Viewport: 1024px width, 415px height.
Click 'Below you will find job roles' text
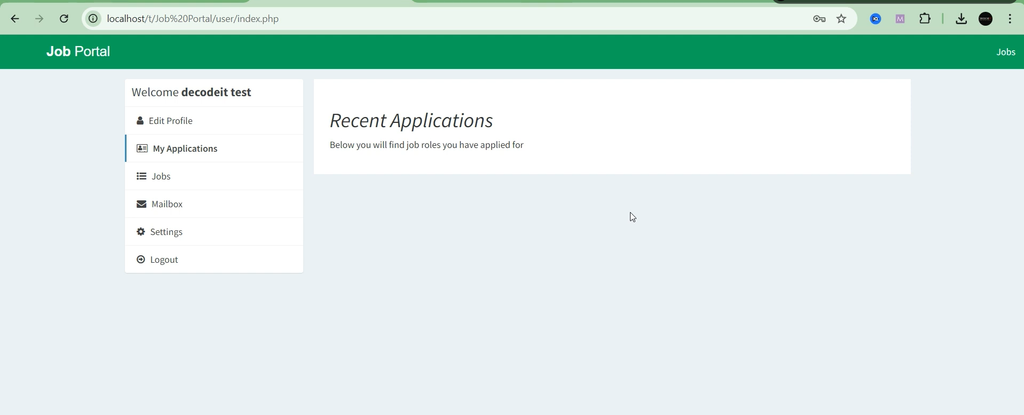[426, 145]
